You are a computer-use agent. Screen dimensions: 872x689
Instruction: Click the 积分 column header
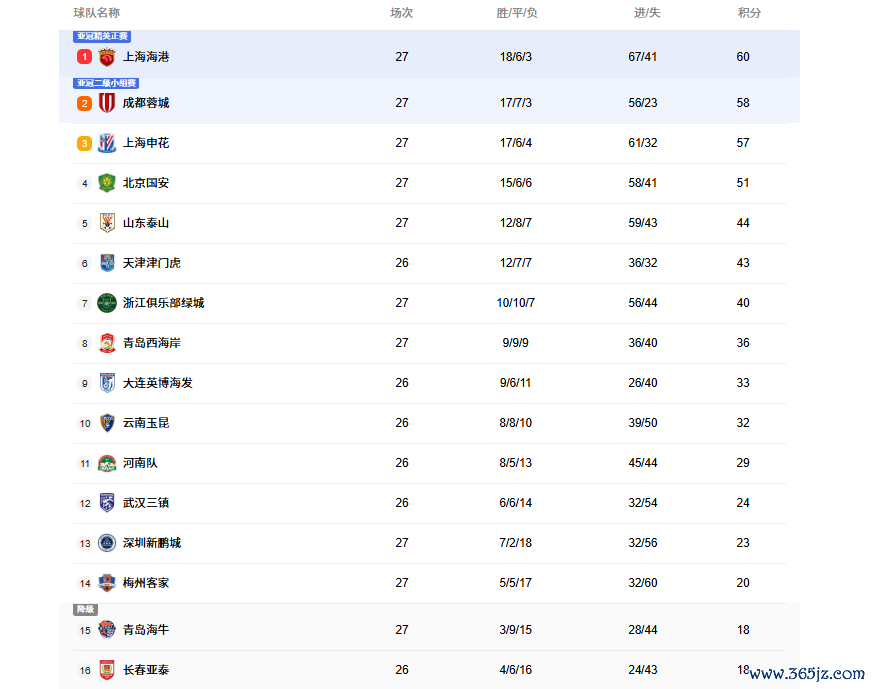point(749,13)
